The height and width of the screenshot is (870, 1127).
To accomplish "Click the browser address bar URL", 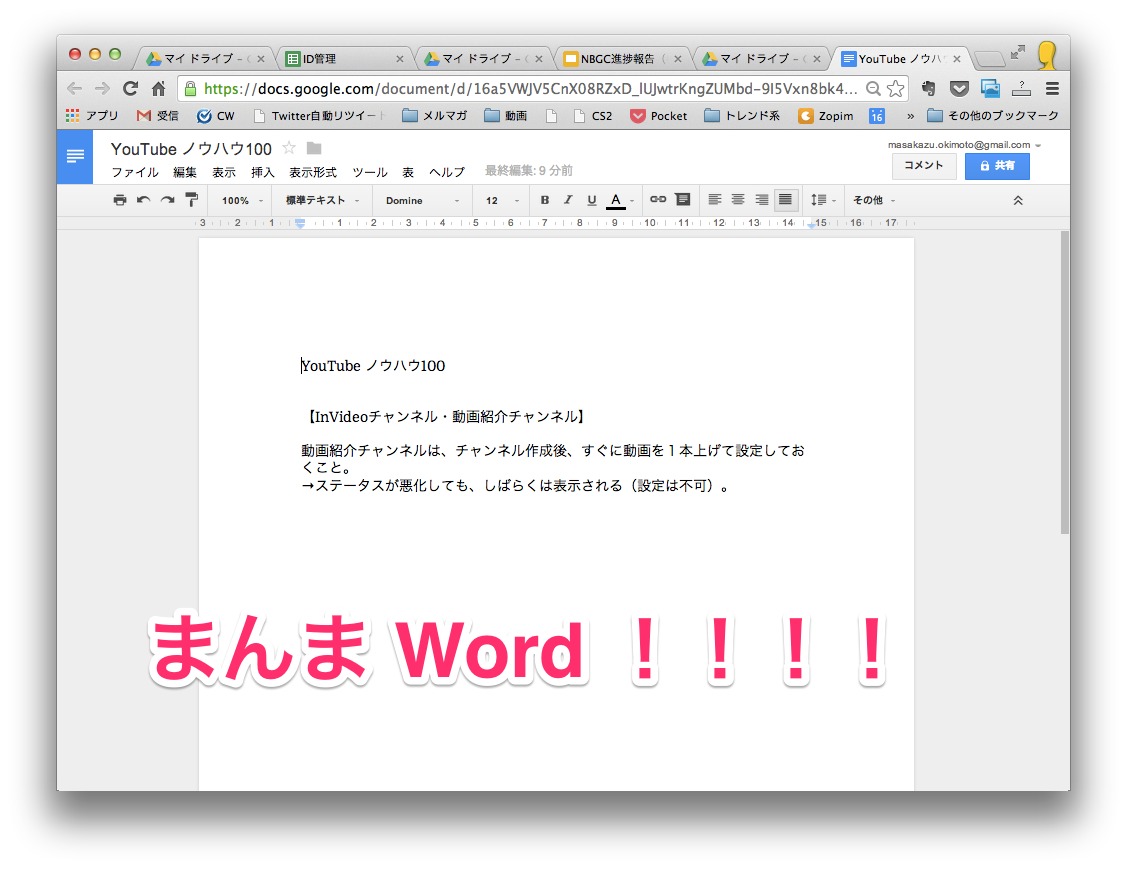I will click(x=530, y=88).
